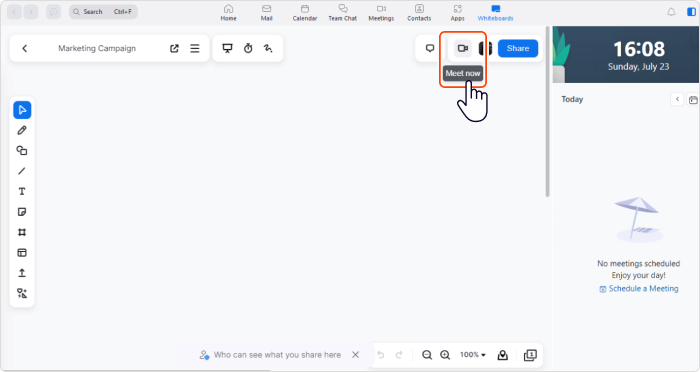Open the more tools icon
Screen dimensions: 700x372
point(22,293)
